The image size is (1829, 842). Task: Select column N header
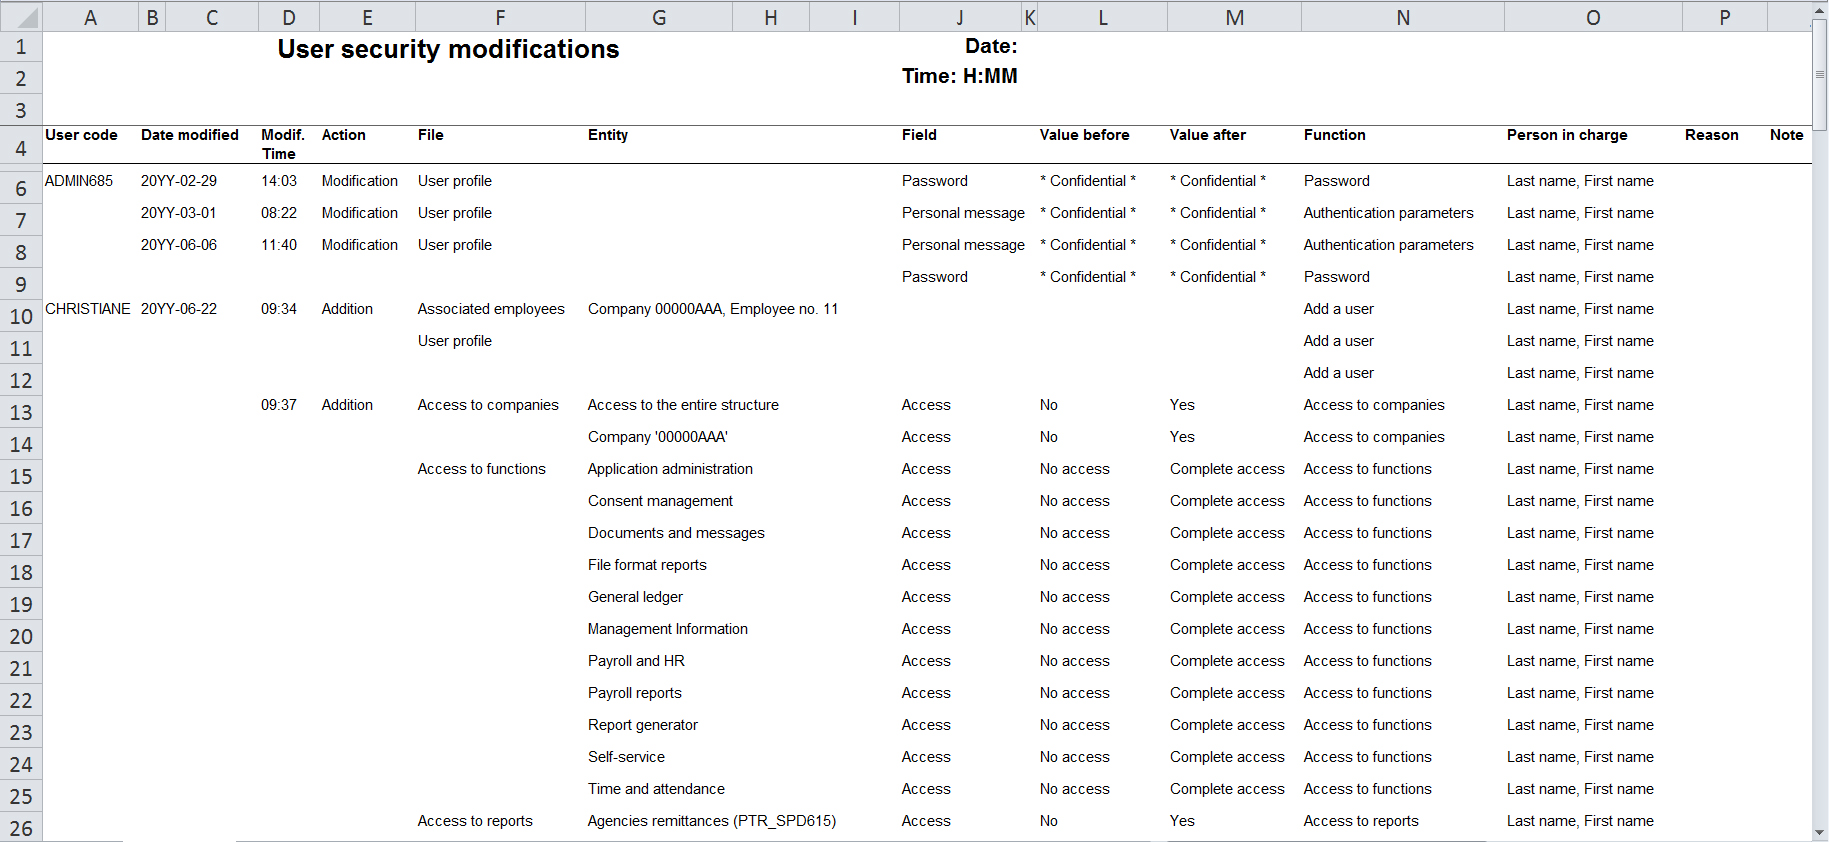click(x=1402, y=17)
